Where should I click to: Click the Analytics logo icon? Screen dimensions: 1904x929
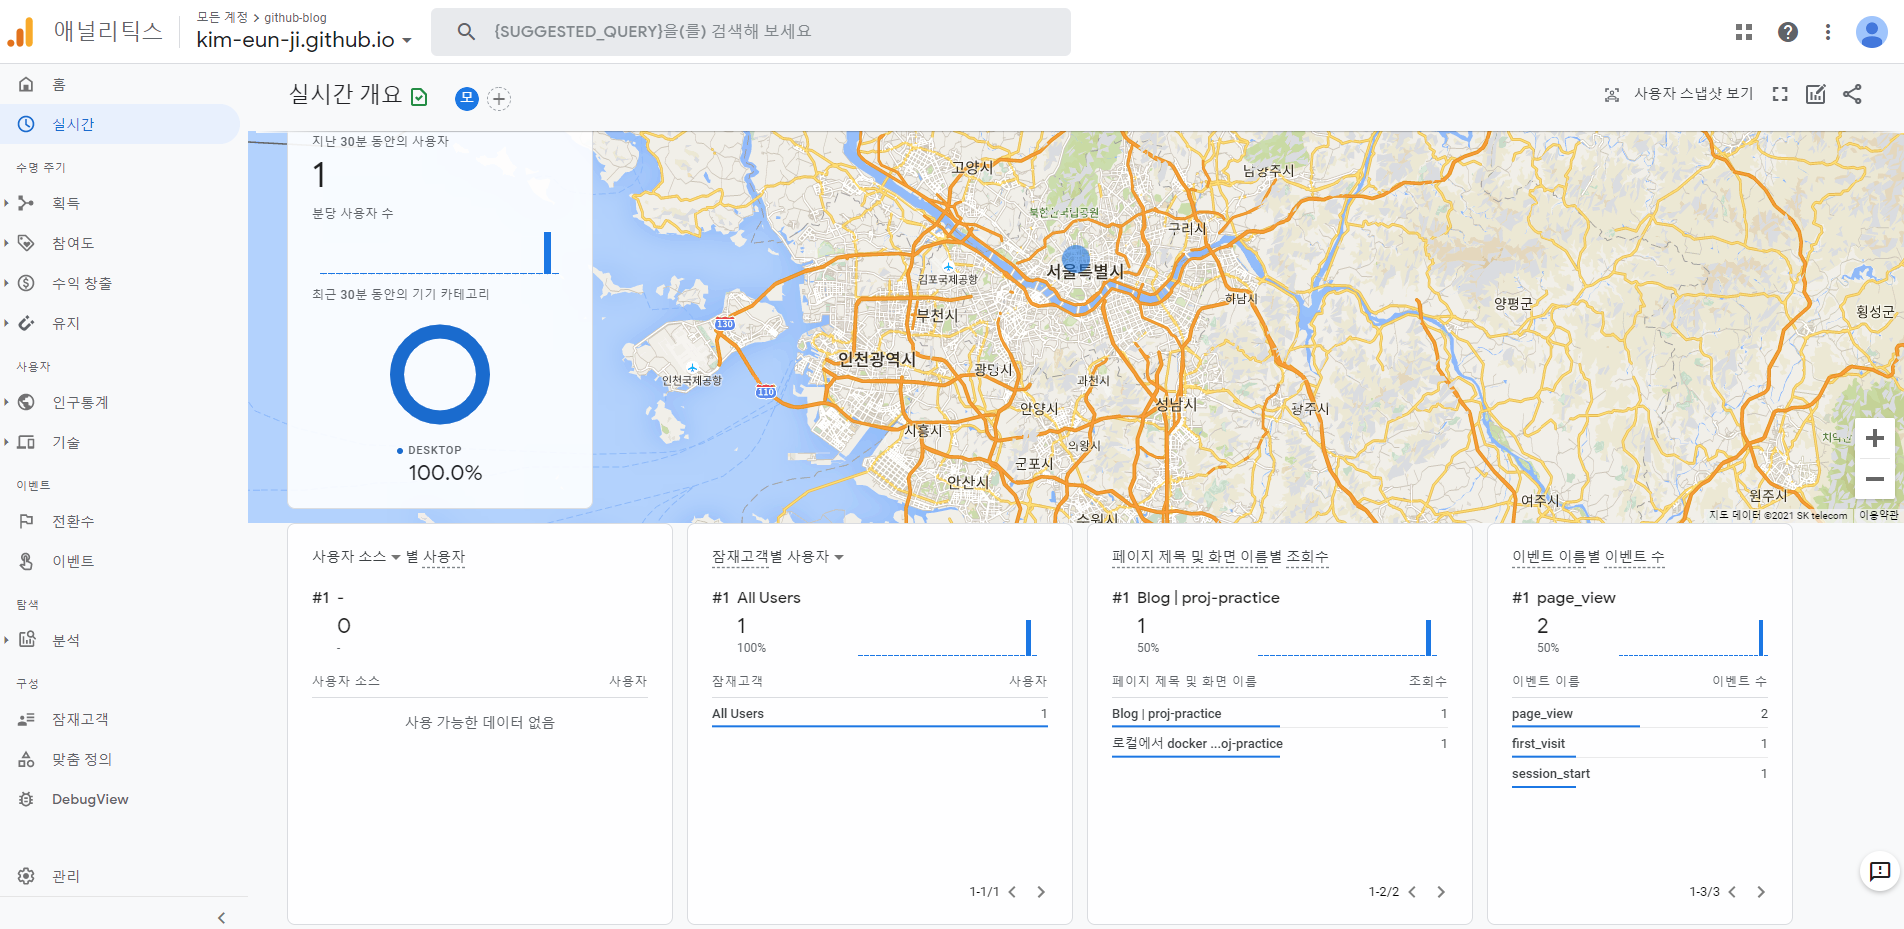[21, 32]
